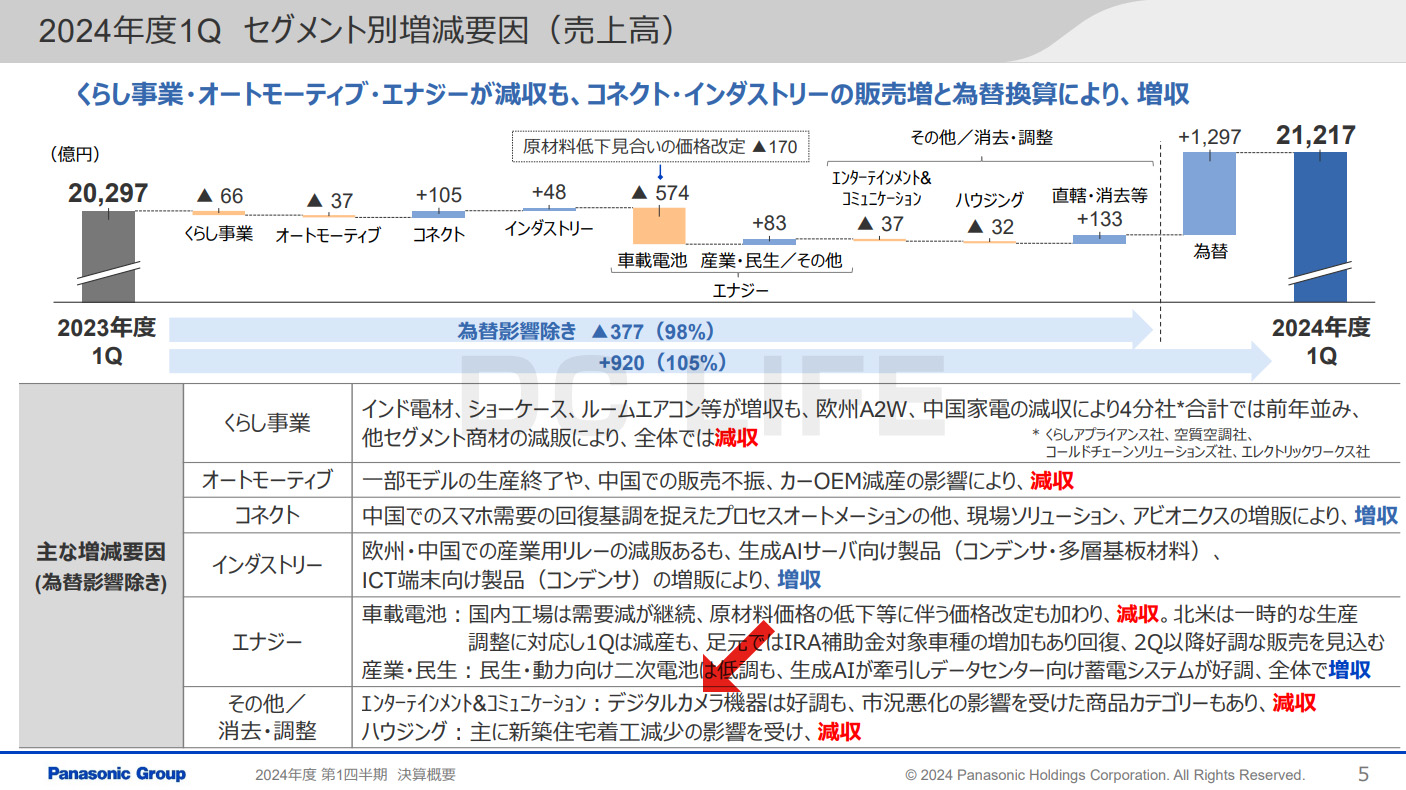Click the footnote about くらしアプライアンス社
Screen dimensions: 1406x790
click(x=1200, y=443)
